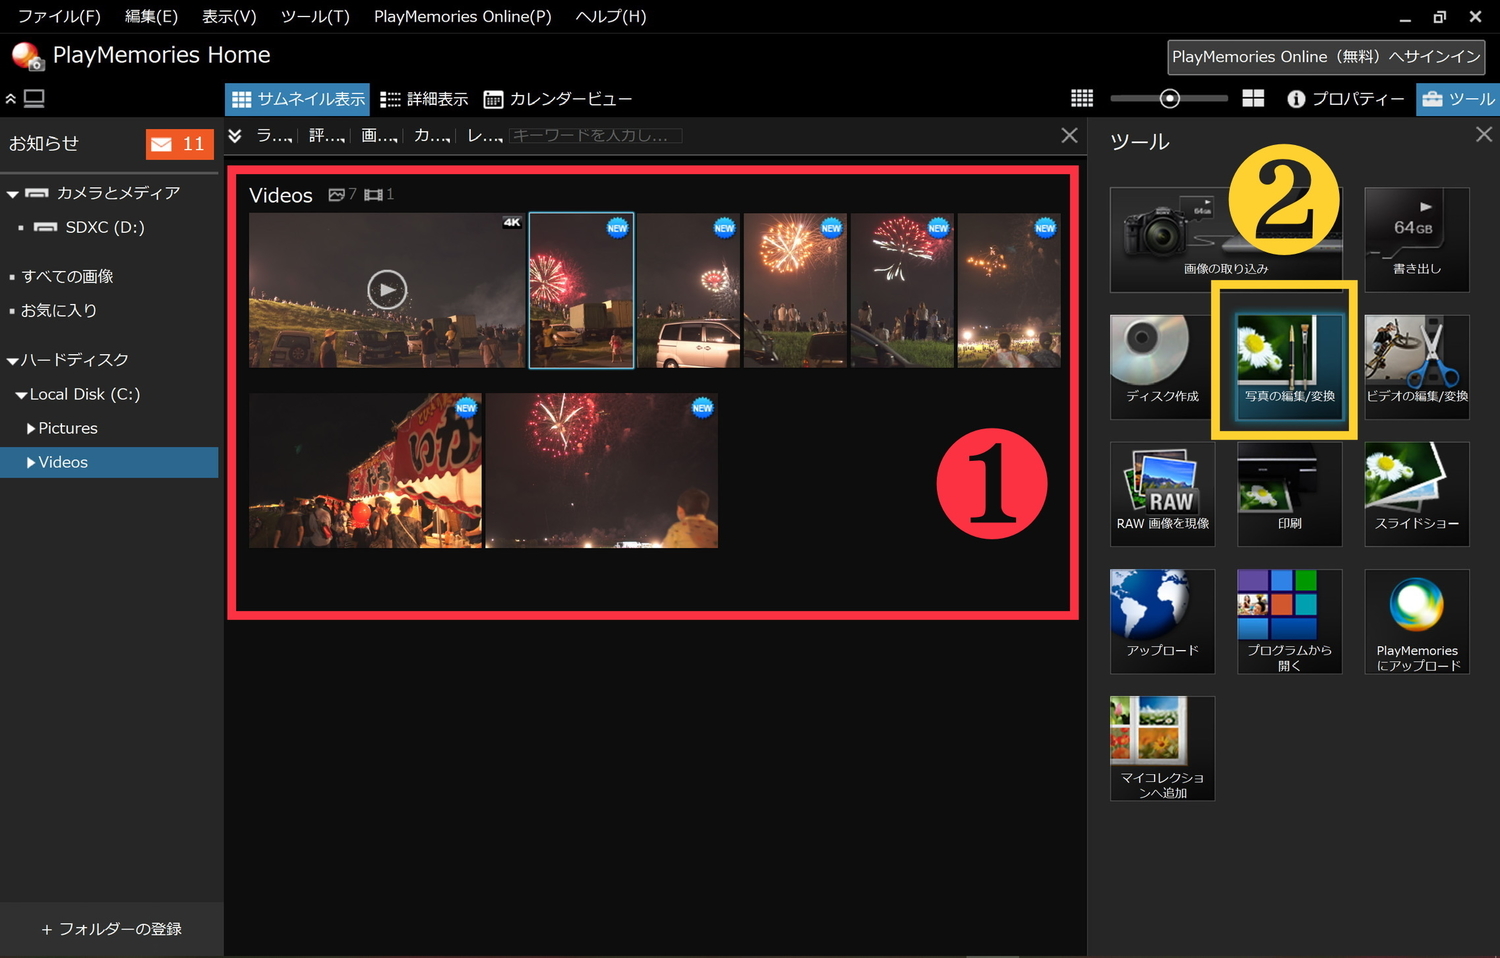
Task: Set largest thumbnail size icon
Action: (1253, 98)
